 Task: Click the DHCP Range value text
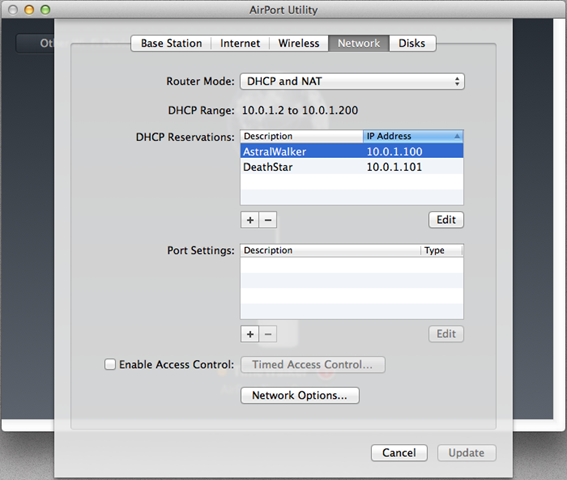coord(300,110)
